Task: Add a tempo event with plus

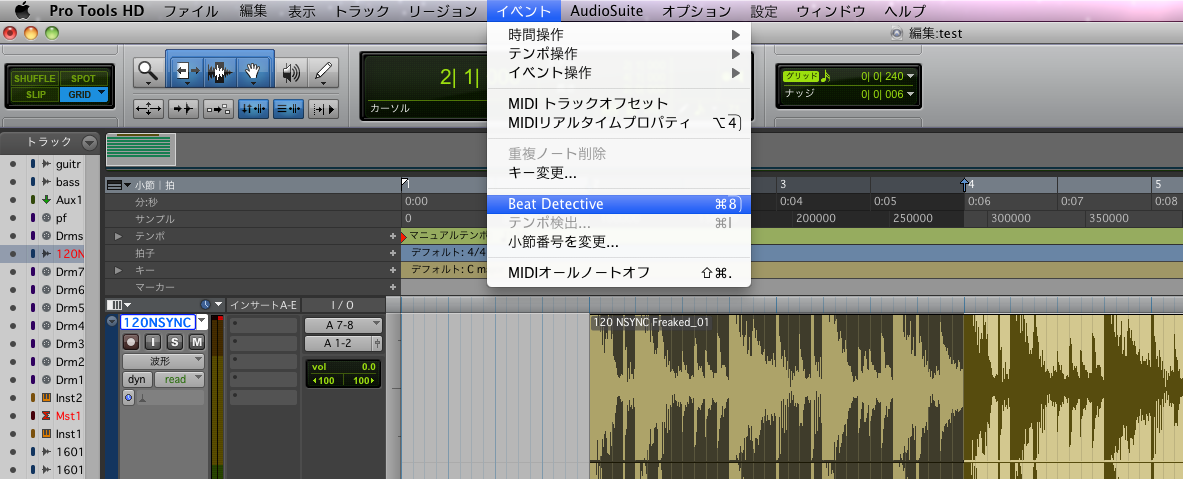Action: click(392, 236)
